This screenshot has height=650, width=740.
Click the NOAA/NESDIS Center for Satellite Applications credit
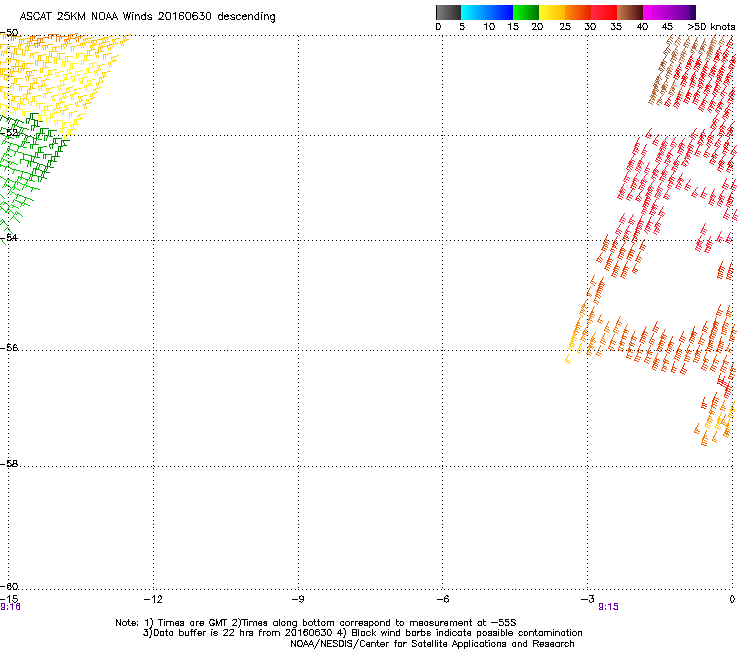pos(432,644)
